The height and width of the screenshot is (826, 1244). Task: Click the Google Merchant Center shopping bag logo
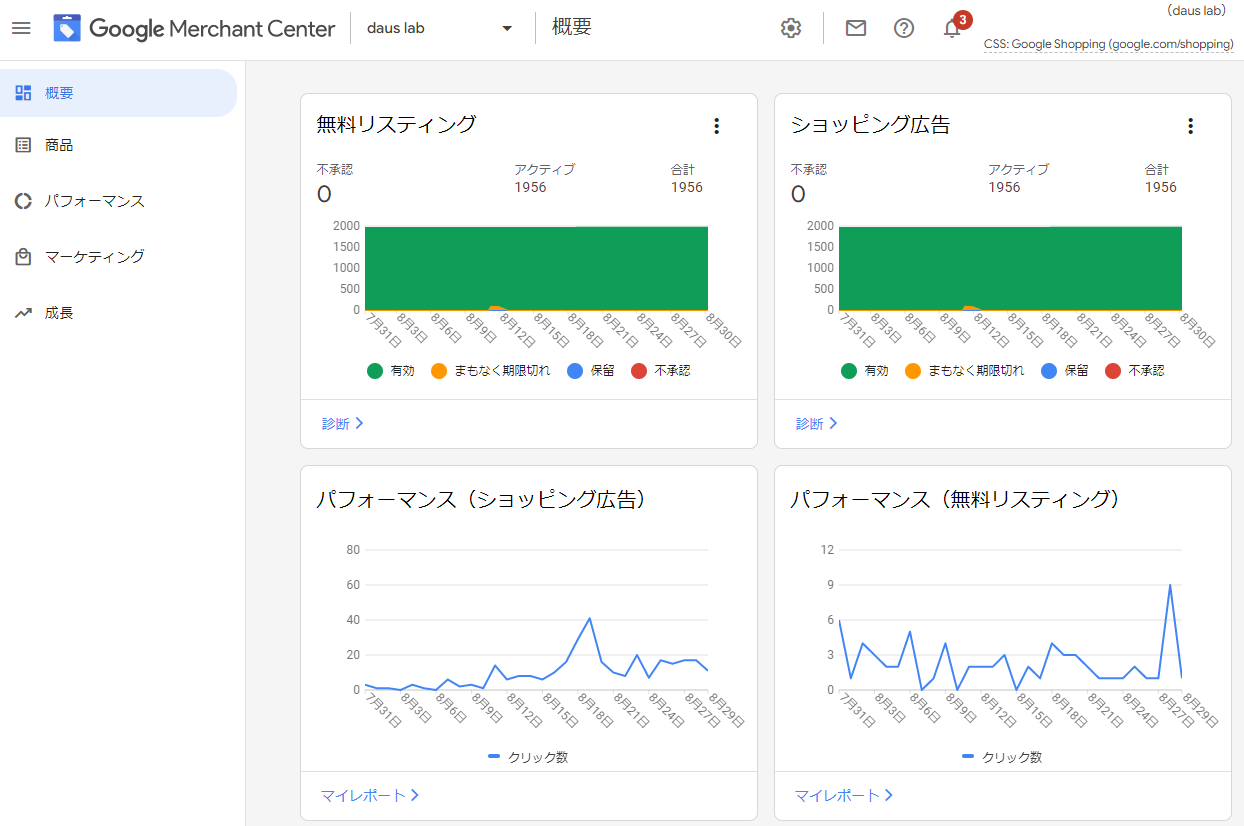coord(66,27)
